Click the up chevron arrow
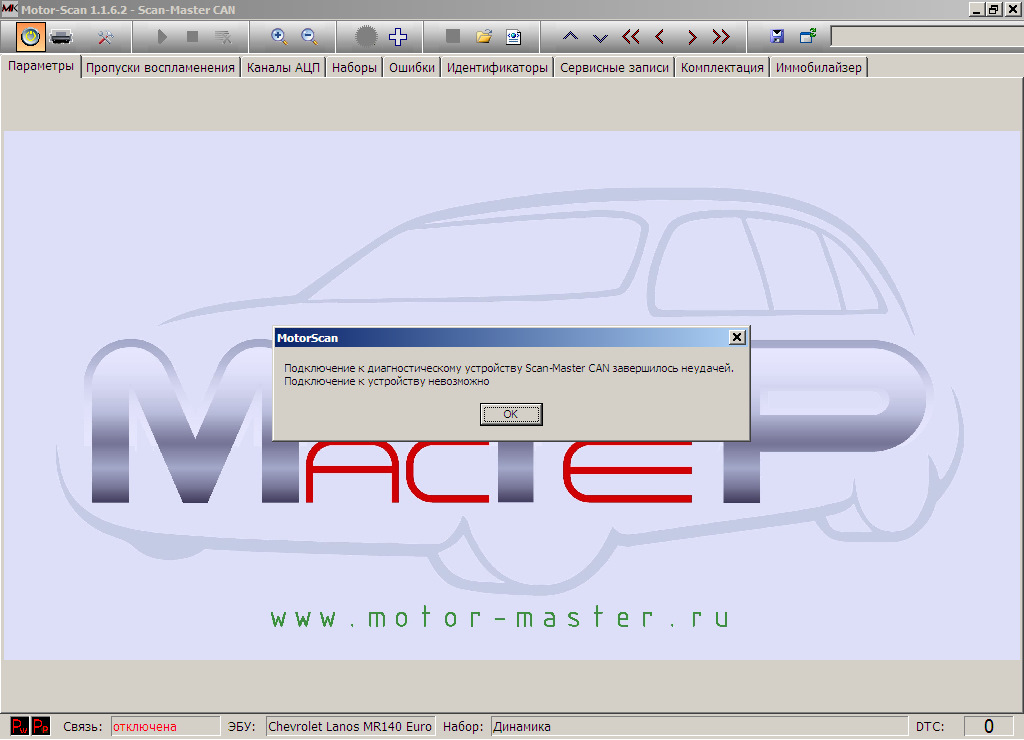The width and height of the screenshot is (1024, 740). coord(570,37)
